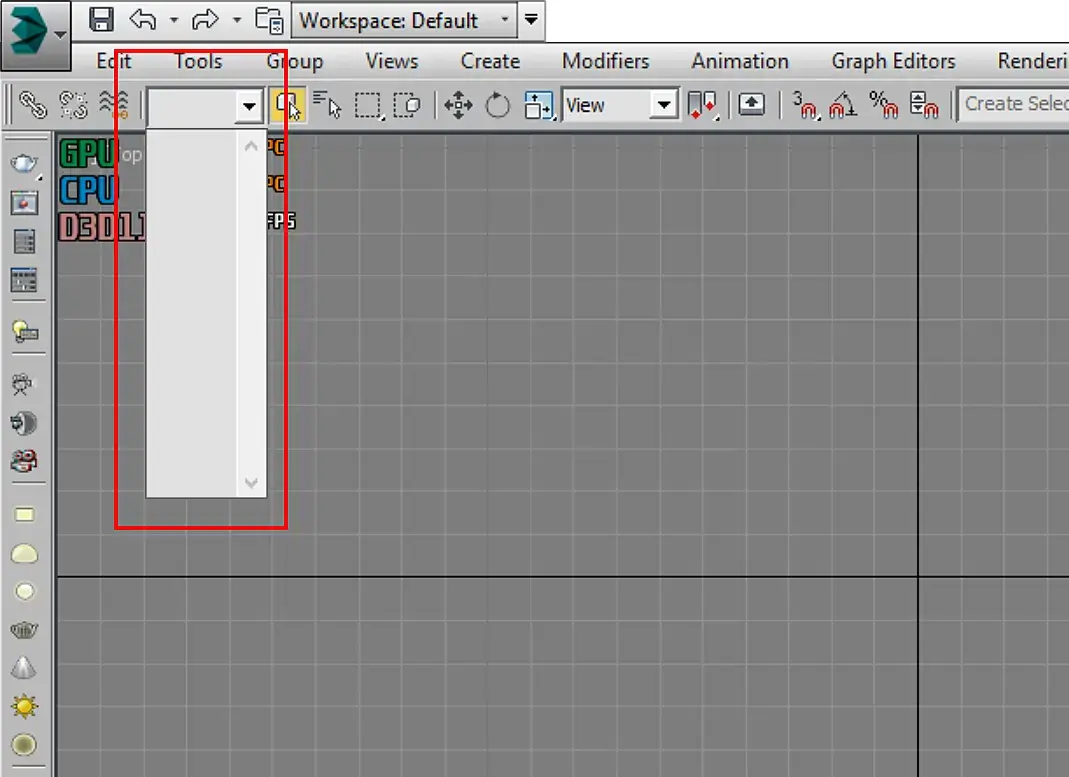Image resolution: width=1069 pixels, height=777 pixels.
Task: Open the Rendered Frame Window icon
Action: [24, 203]
